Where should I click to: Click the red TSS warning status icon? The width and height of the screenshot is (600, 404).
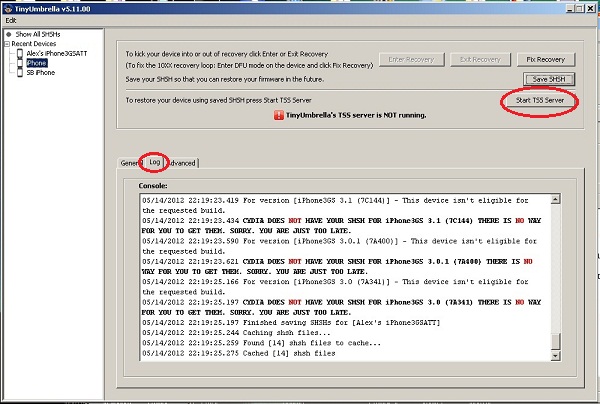pos(279,115)
